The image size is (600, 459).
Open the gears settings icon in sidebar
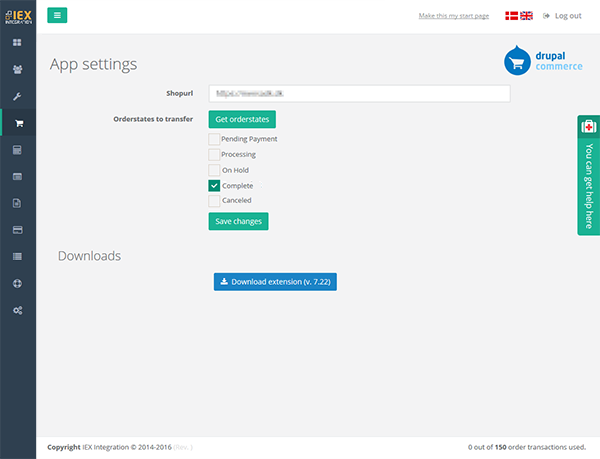coord(17,310)
